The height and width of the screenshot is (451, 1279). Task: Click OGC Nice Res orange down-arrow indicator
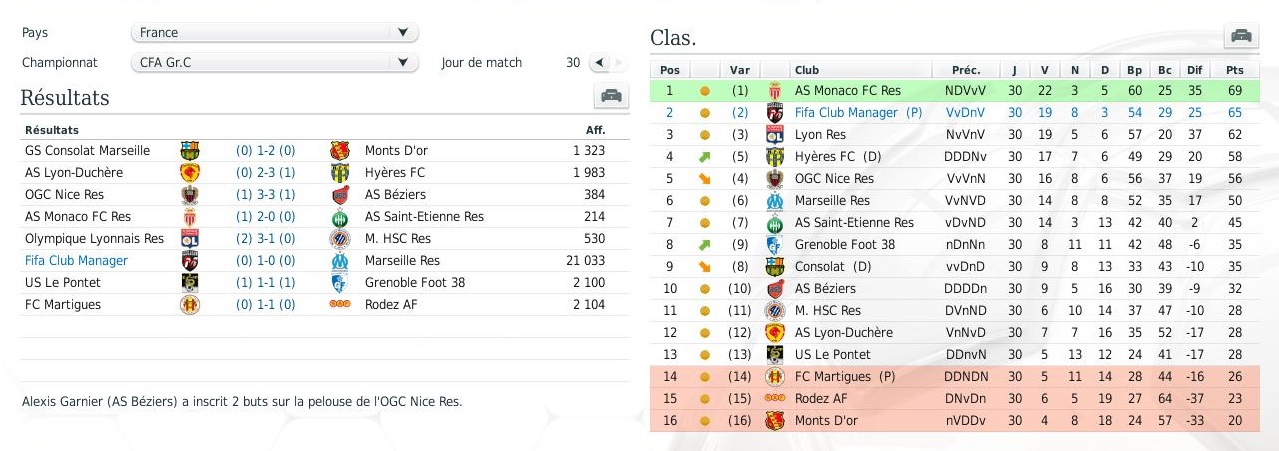pos(704,179)
